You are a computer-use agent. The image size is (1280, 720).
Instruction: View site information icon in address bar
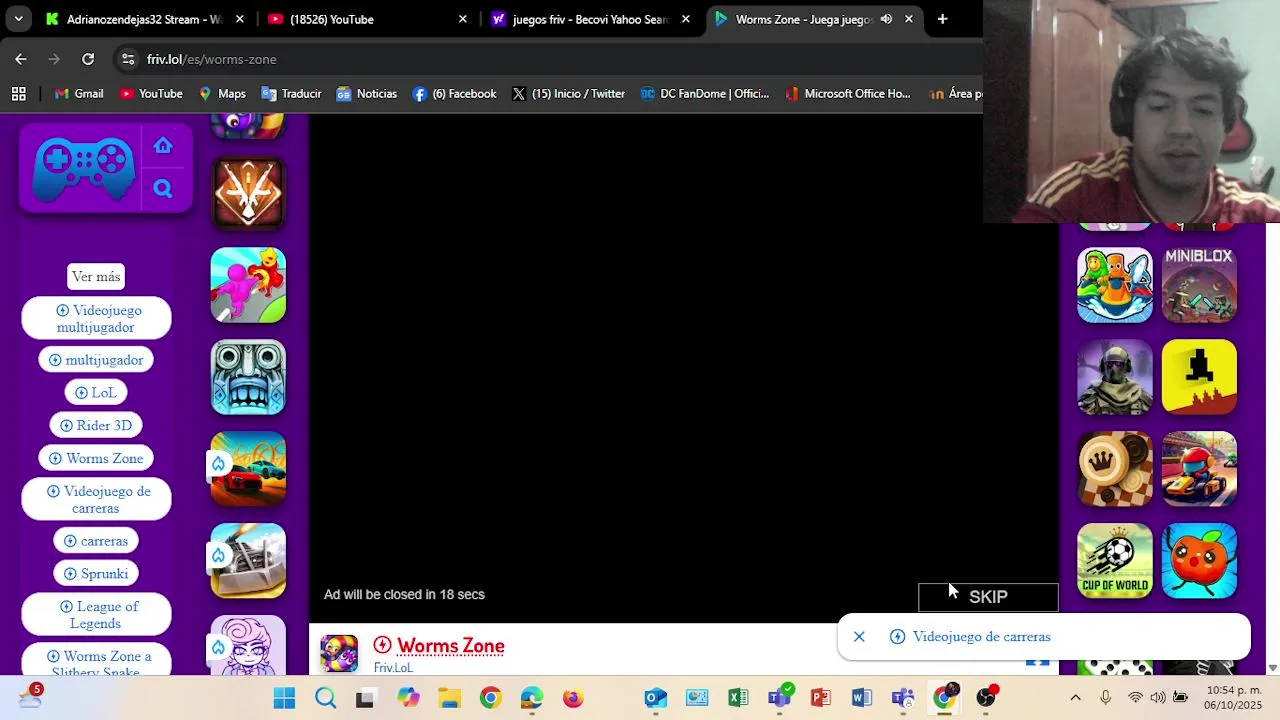(x=128, y=59)
